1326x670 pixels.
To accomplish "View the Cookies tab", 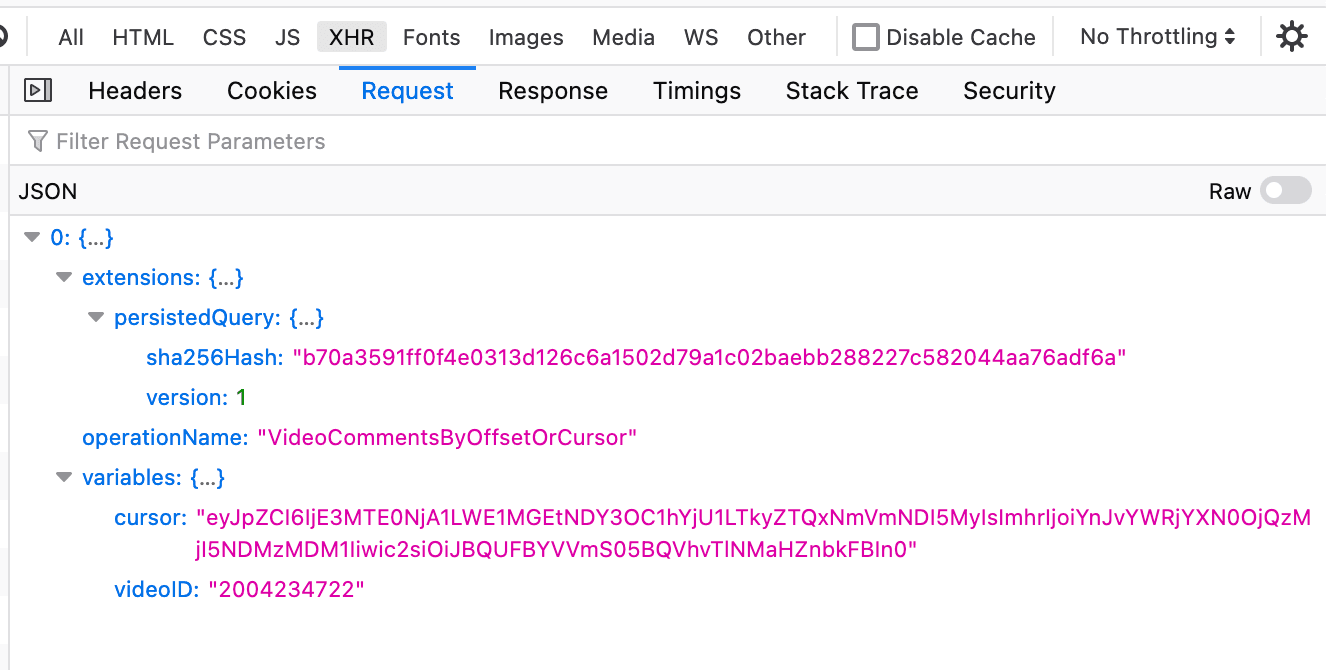I will tap(271, 90).
